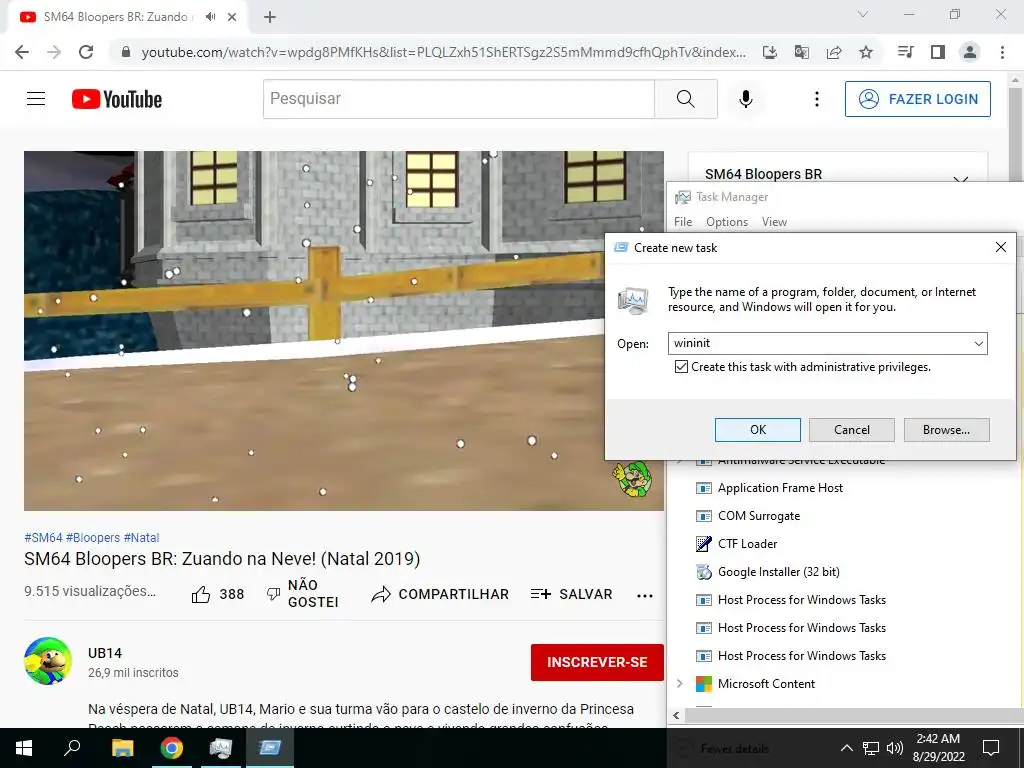Image resolution: width=1024 pixels, height=768 pixels.
Task: Like the video with thumbs-up icon
Action: [201, 594]
